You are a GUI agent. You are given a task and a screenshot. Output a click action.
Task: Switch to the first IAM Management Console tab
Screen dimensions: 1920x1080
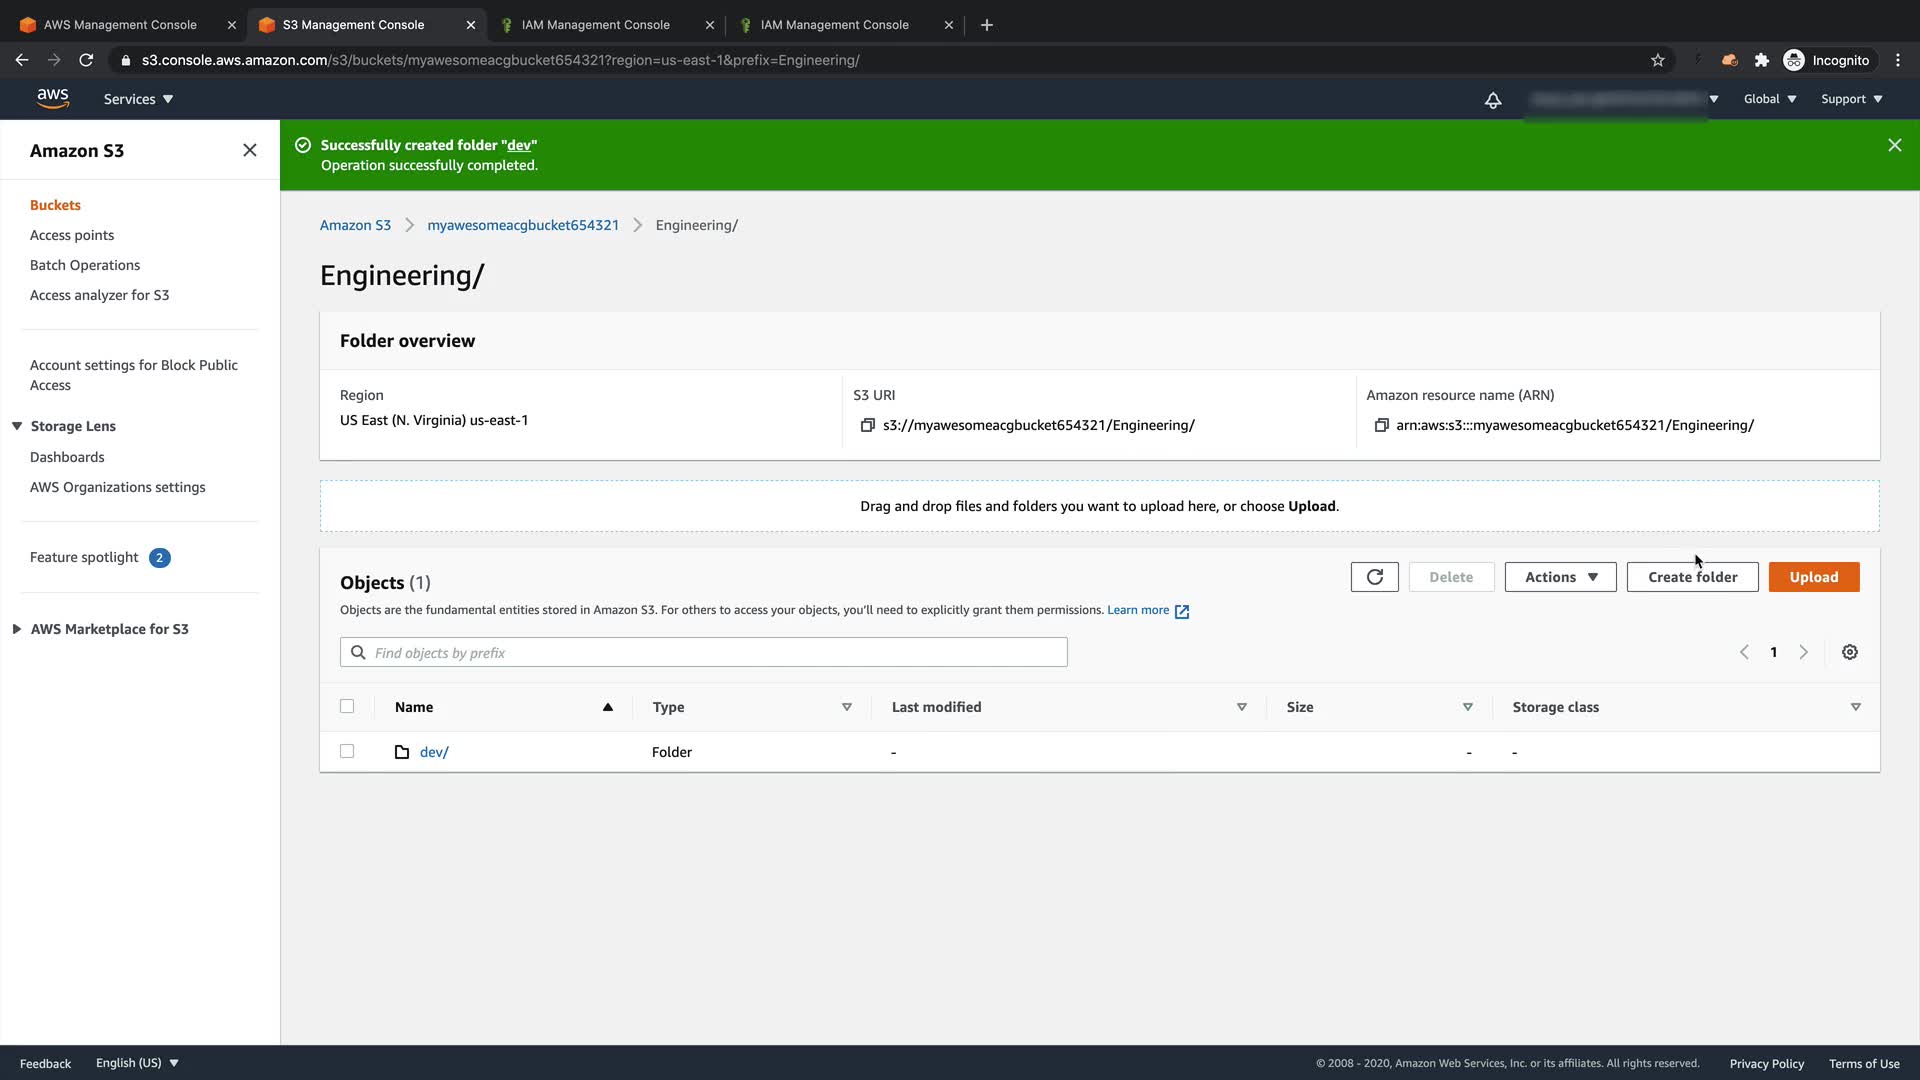595,25
